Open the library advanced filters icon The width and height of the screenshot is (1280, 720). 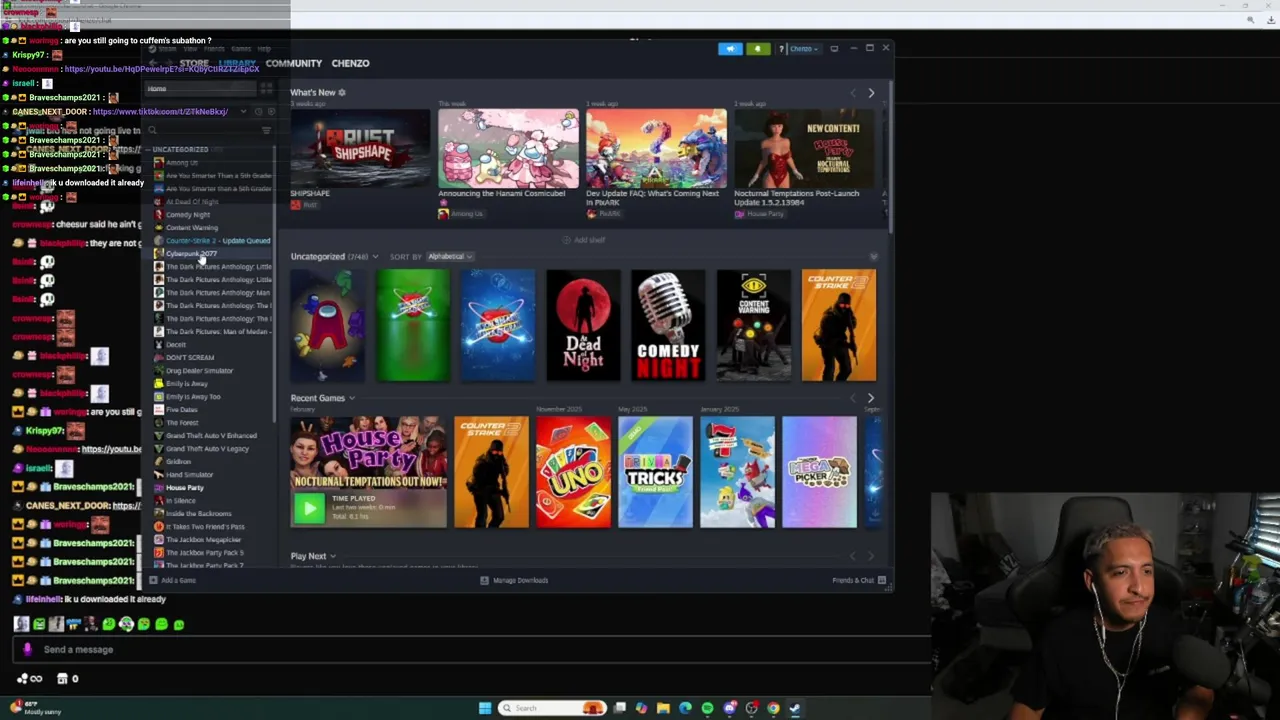pos(266,131)
